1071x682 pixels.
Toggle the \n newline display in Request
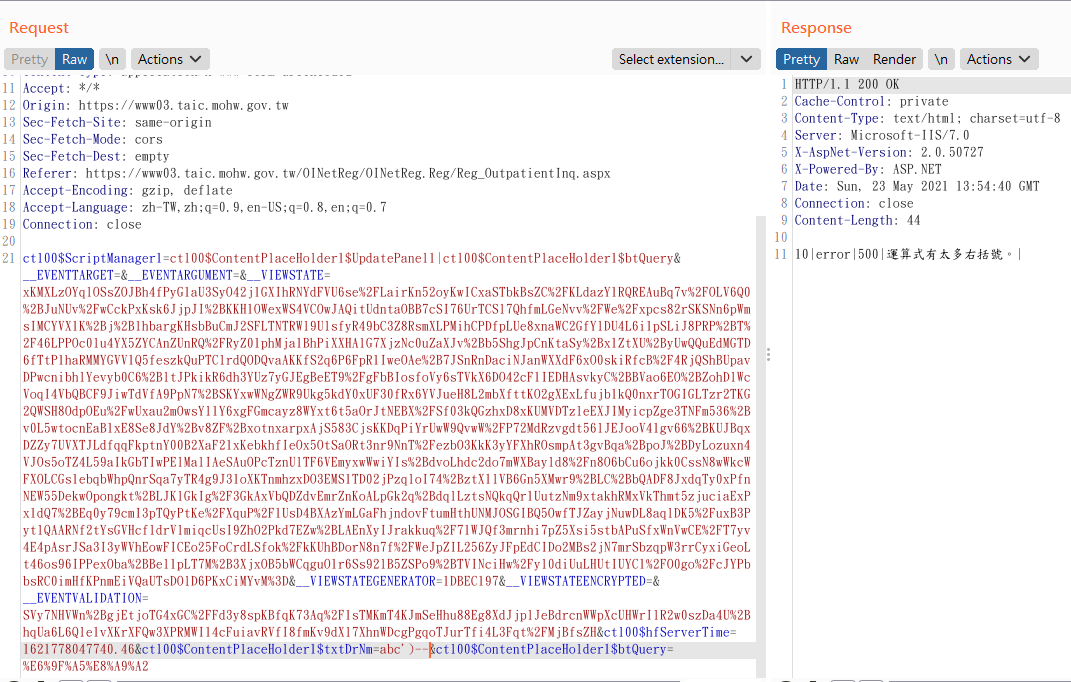coord(112,59)
